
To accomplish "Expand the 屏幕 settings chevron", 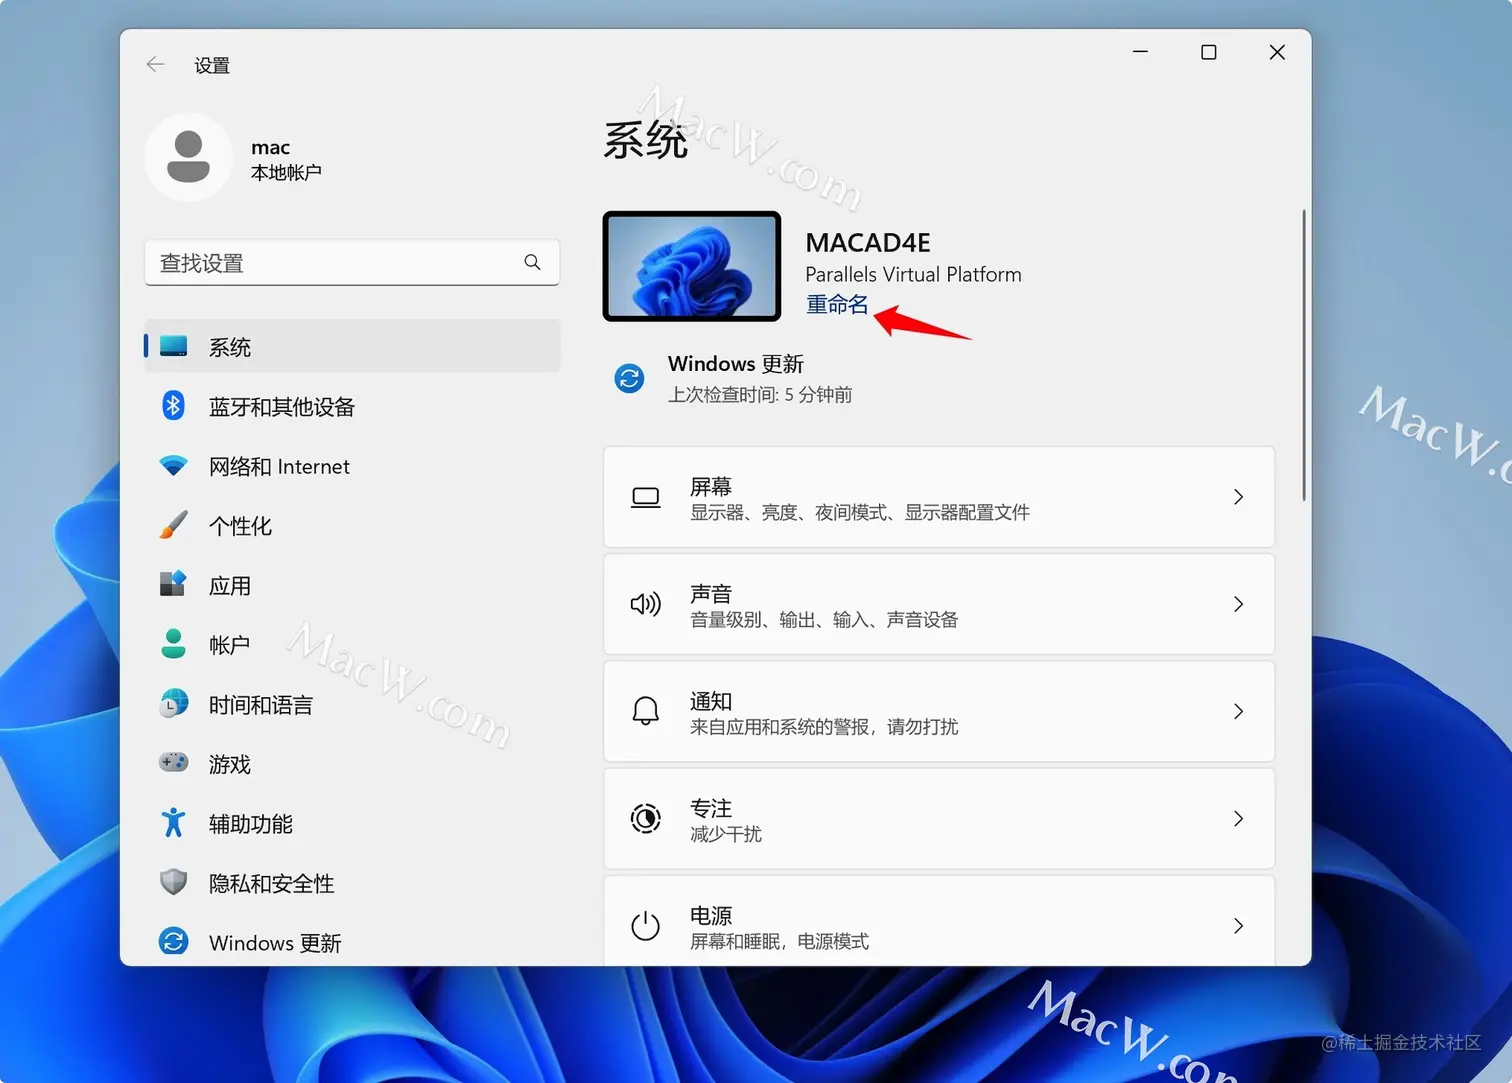I will point(1238,497).
